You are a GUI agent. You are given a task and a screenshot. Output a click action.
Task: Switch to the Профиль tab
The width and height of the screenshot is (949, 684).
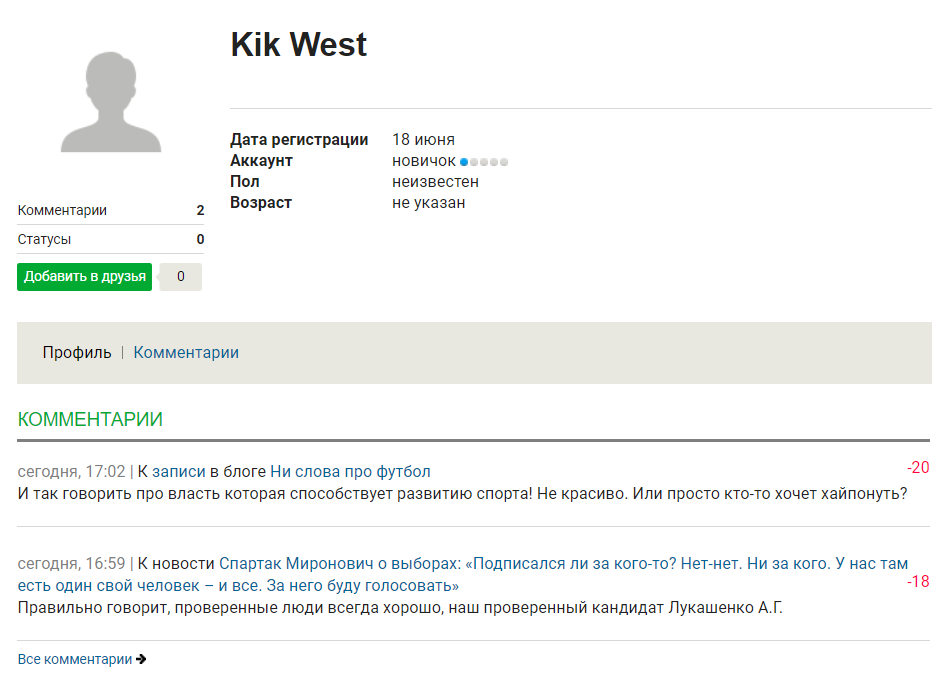77,352
